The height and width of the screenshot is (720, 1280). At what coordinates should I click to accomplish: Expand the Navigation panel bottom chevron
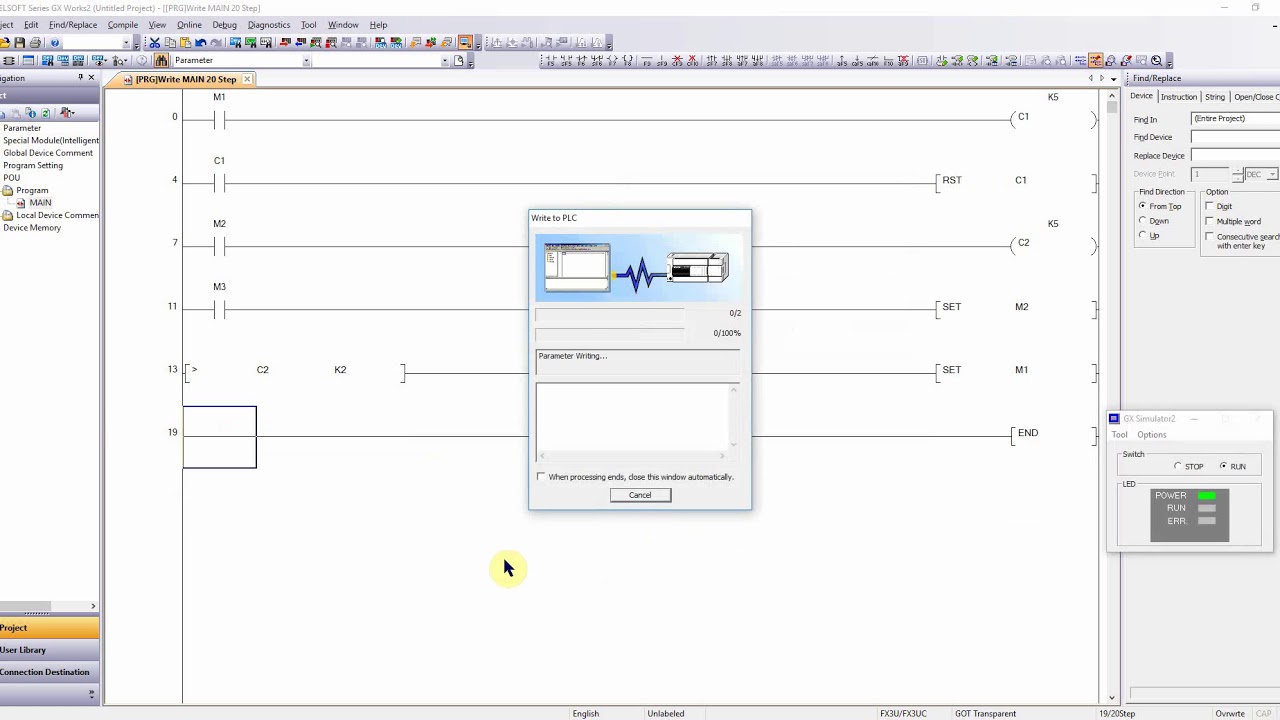pyautogui.click(x=91, y=693)
